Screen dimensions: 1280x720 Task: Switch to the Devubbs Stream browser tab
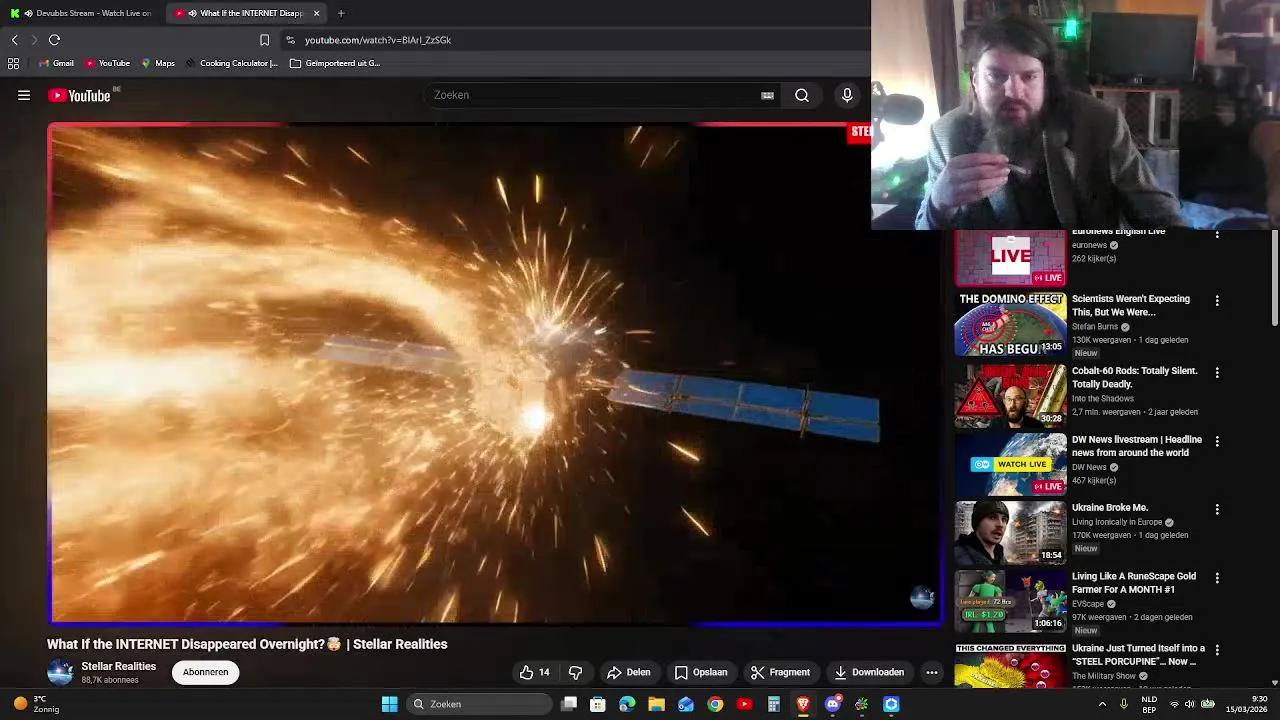coord(80,13)
